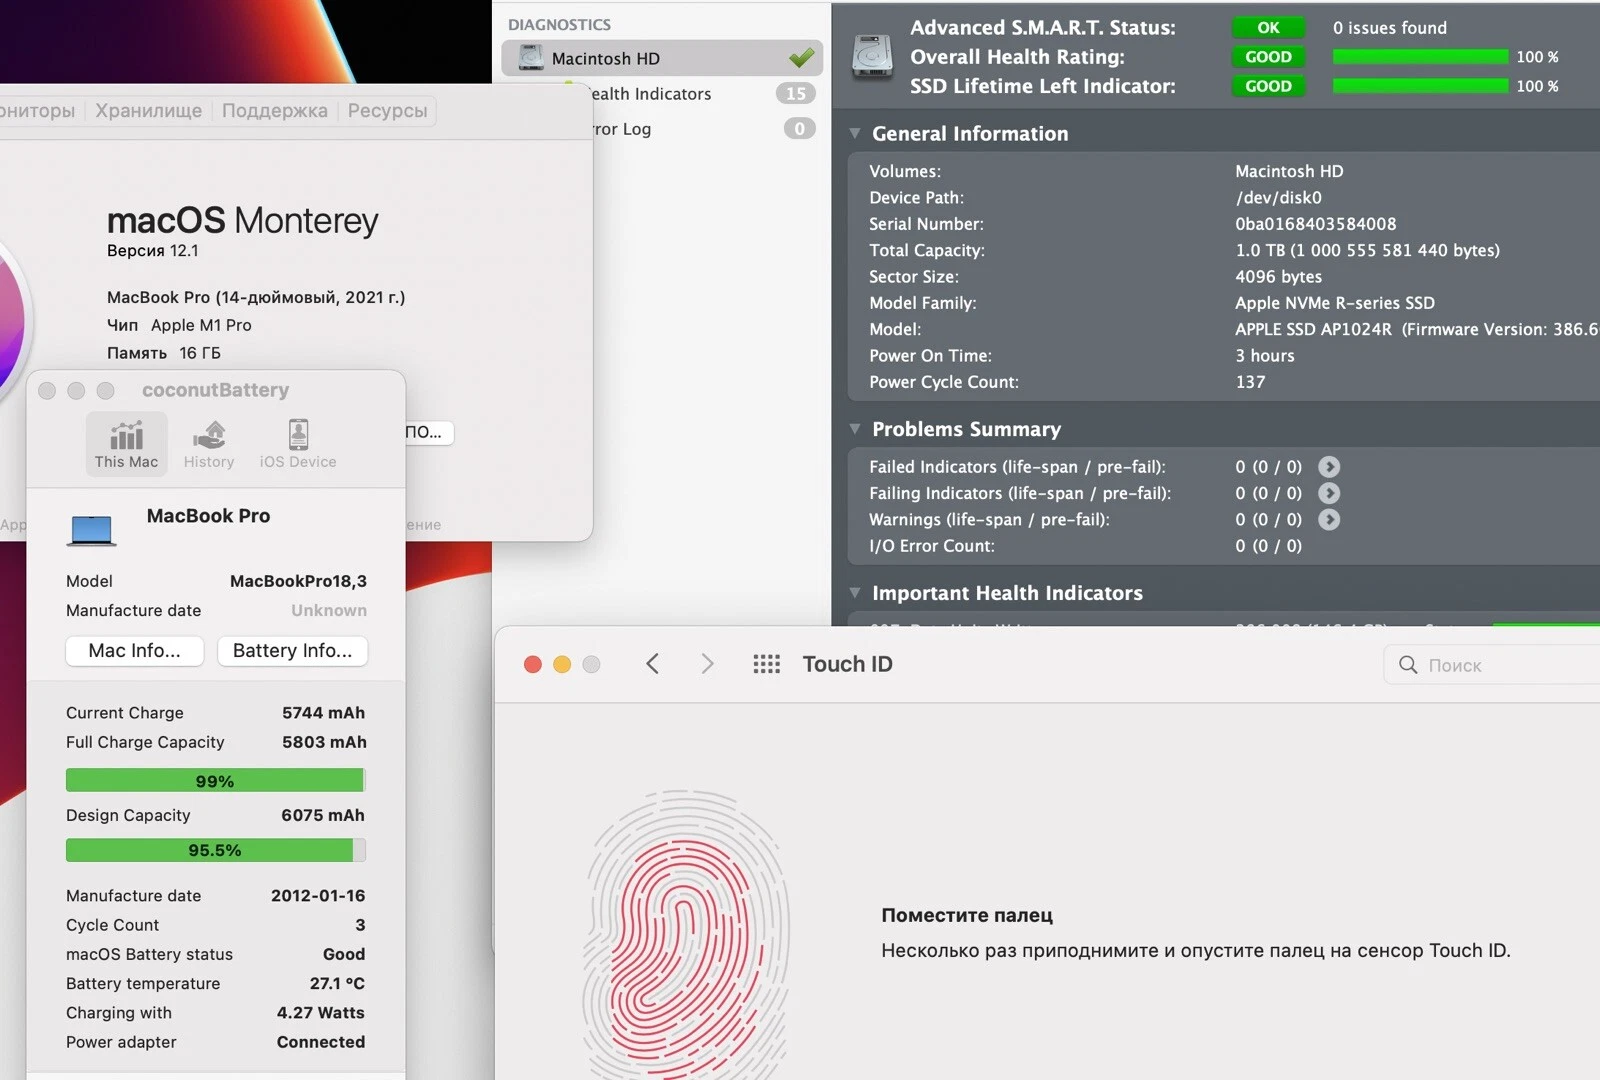Click the 95.5% design capacity bar
Viewport: 1600px width, 1080px height.
point(215,850)
